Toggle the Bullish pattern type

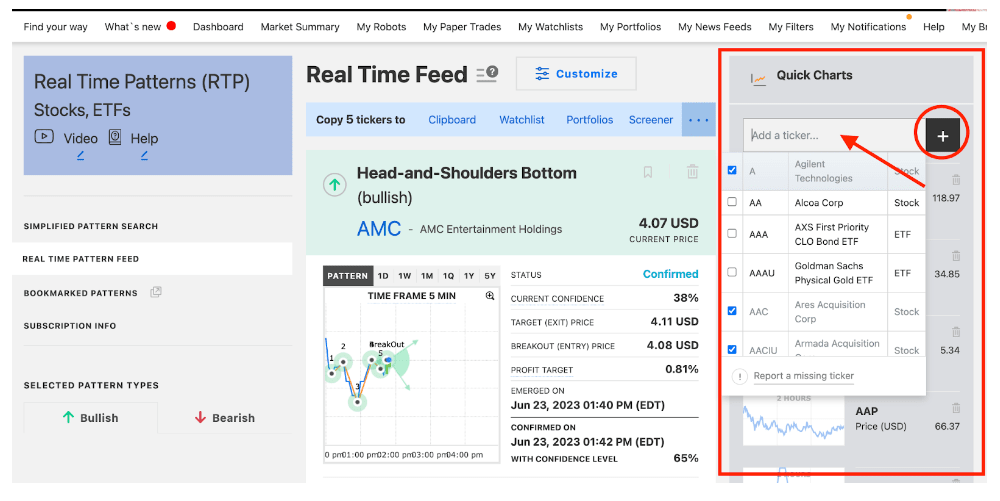coord(91,418)
